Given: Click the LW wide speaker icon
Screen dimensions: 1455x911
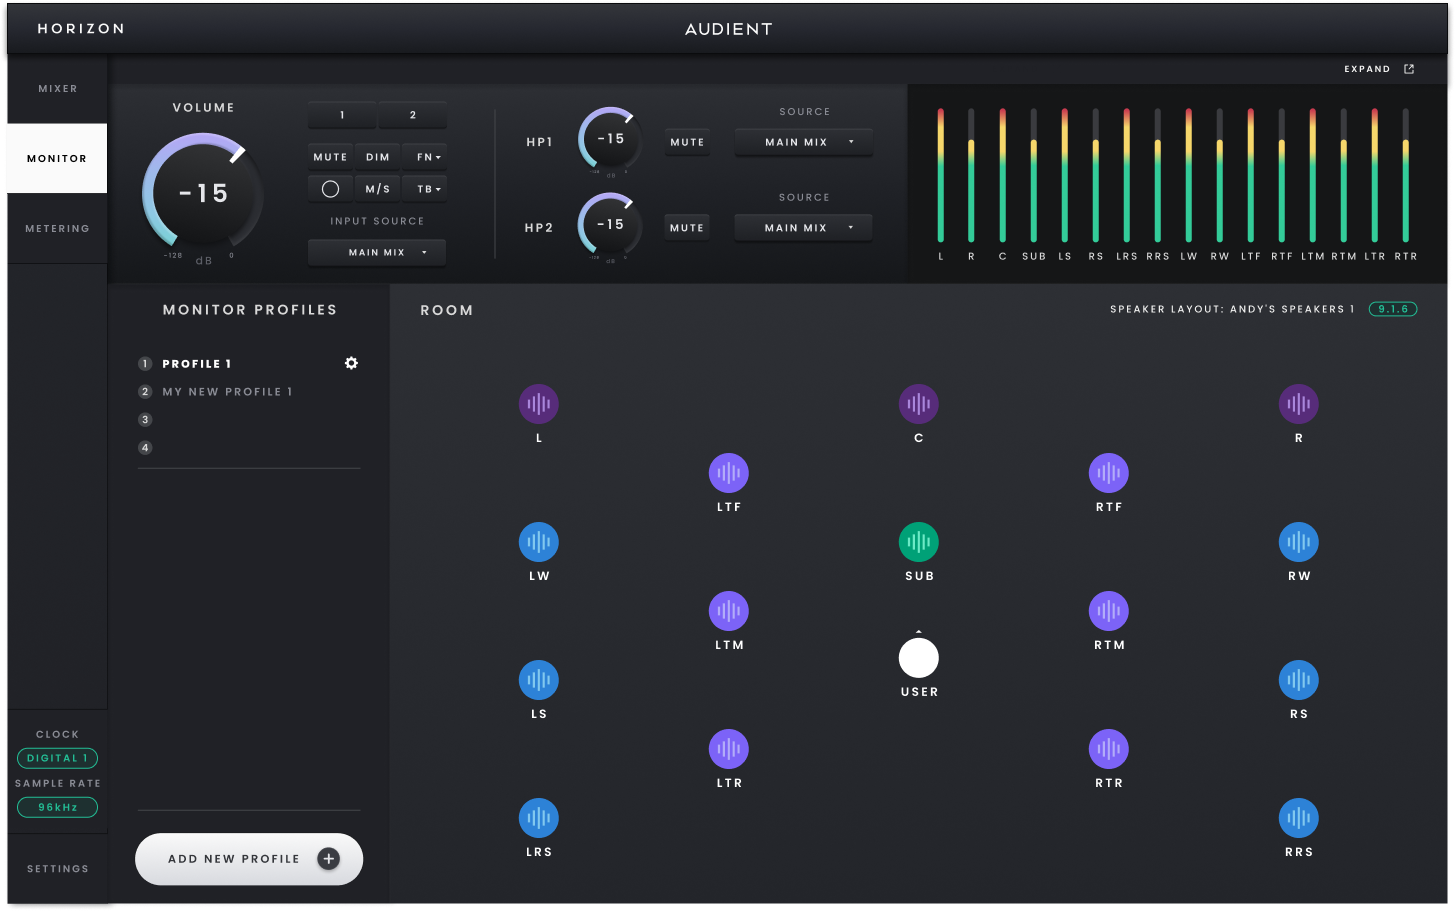Looking at the screenshot, I should click(539, 542).
